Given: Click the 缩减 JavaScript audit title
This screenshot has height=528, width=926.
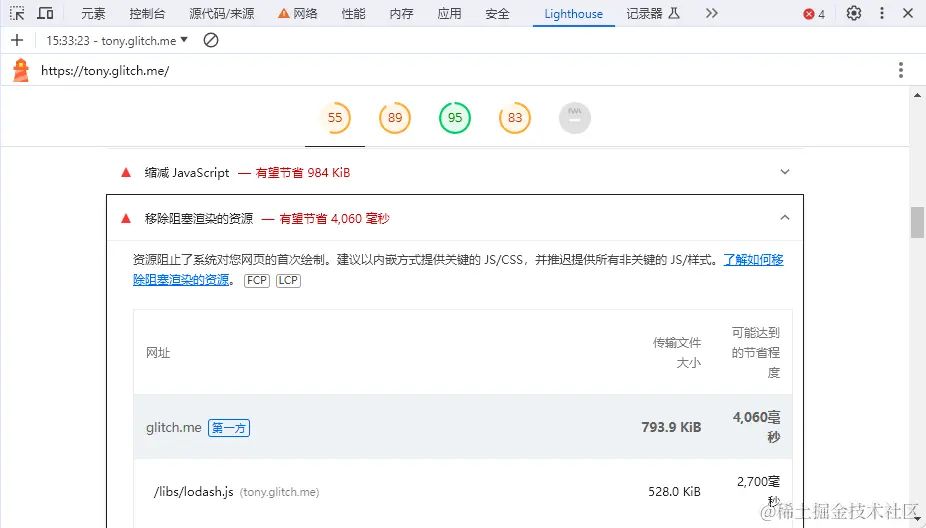Looking at the screenshot, I should pyautogui.click(x=187, y=172).
